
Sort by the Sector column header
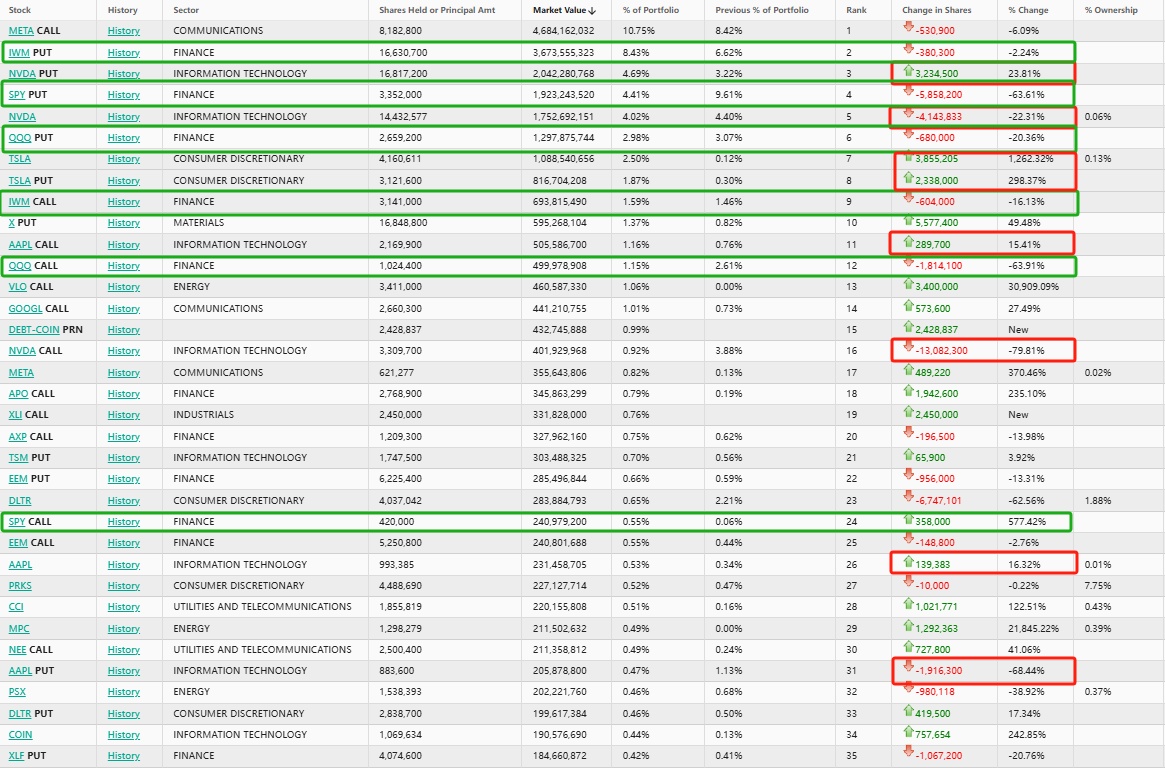point(186,10)
